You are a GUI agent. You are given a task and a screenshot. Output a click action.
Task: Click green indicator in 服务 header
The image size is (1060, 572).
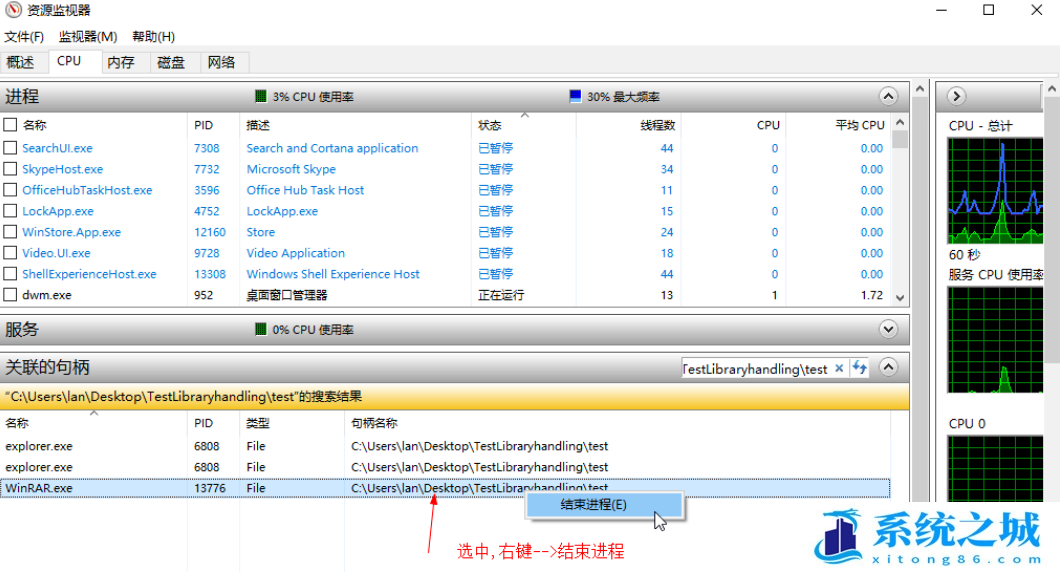coord(260,329)
